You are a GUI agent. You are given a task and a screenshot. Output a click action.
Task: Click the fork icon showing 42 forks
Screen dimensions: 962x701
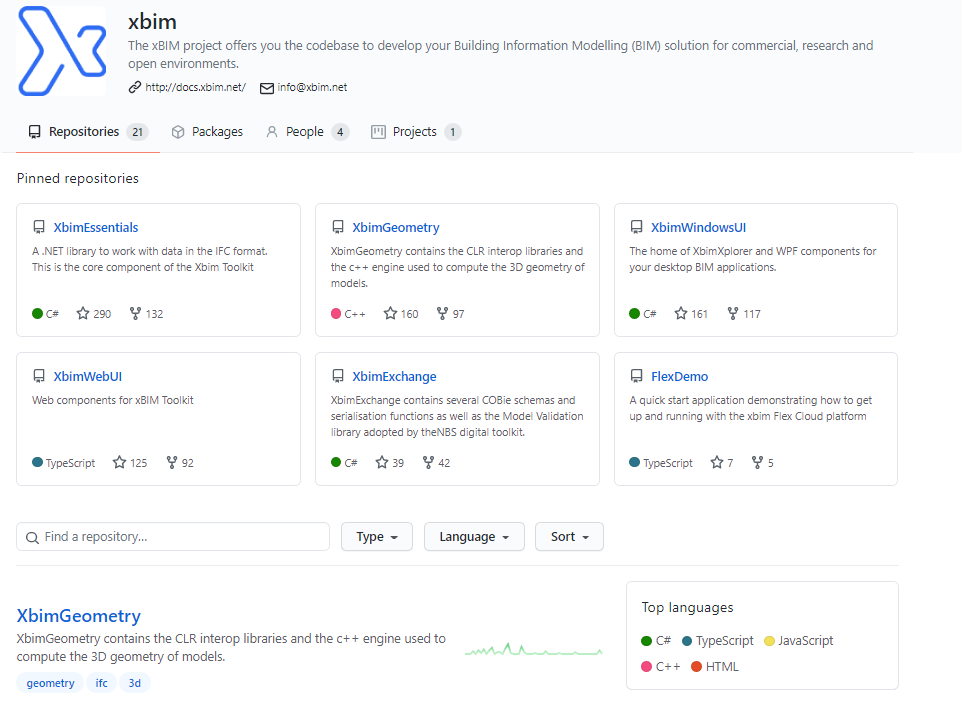click(x=429, y=462)
